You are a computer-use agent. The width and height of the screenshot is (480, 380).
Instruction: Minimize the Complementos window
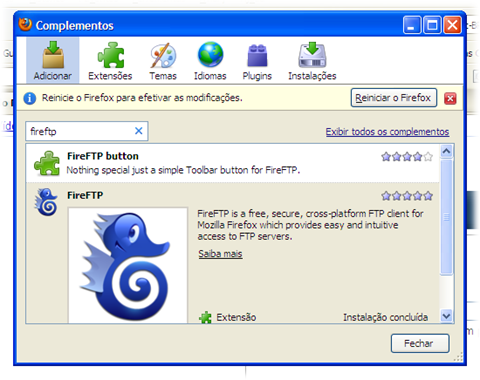(x=412, y=25)
